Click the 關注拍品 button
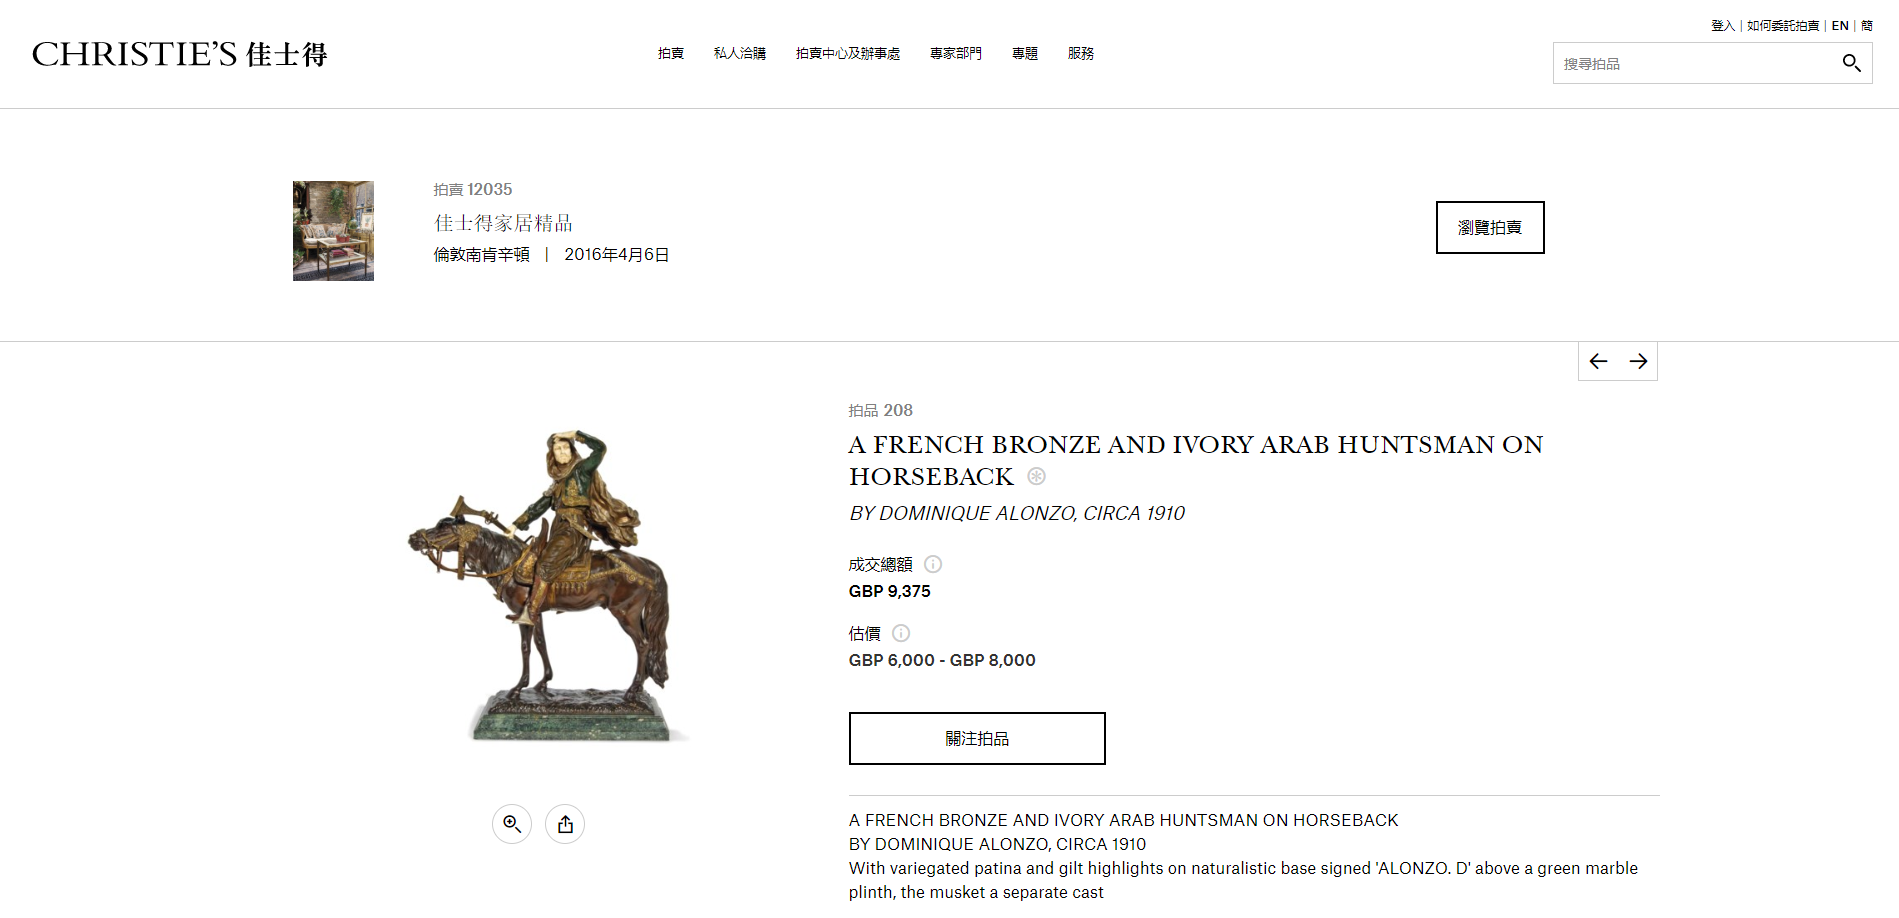Screen dimensions: 1899x918 [x=977, y=738]
